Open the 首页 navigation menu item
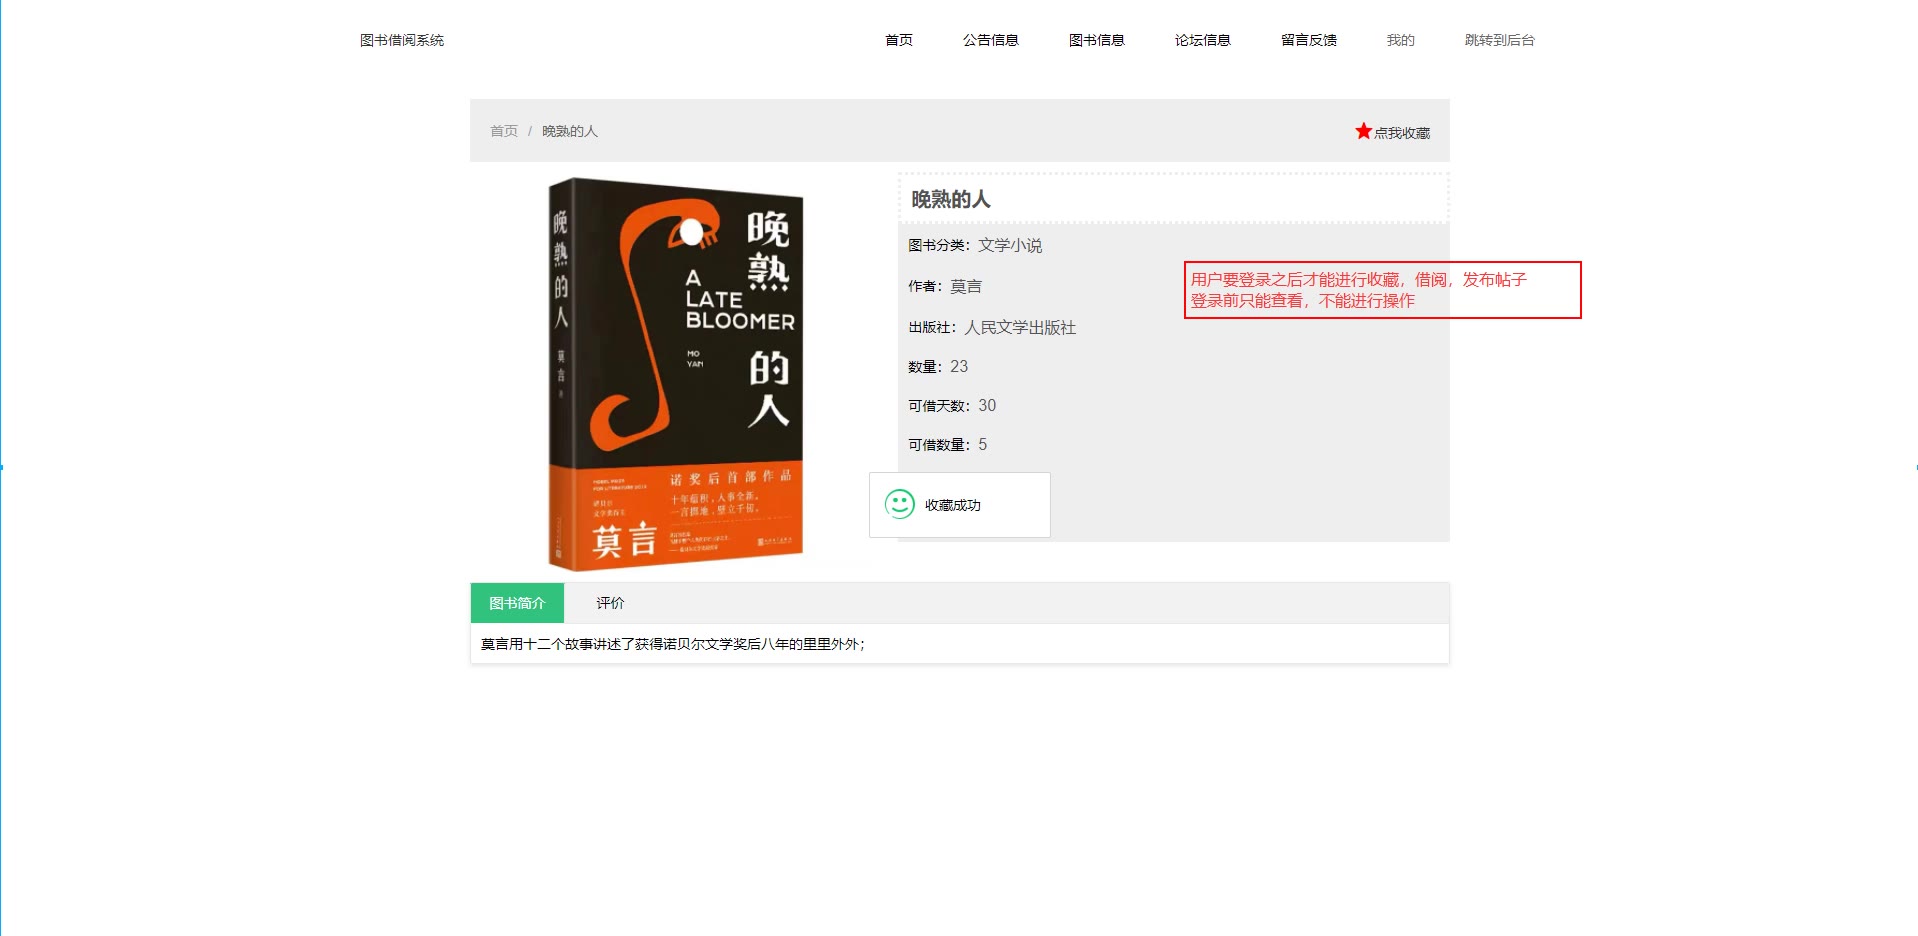 [898, 40]
